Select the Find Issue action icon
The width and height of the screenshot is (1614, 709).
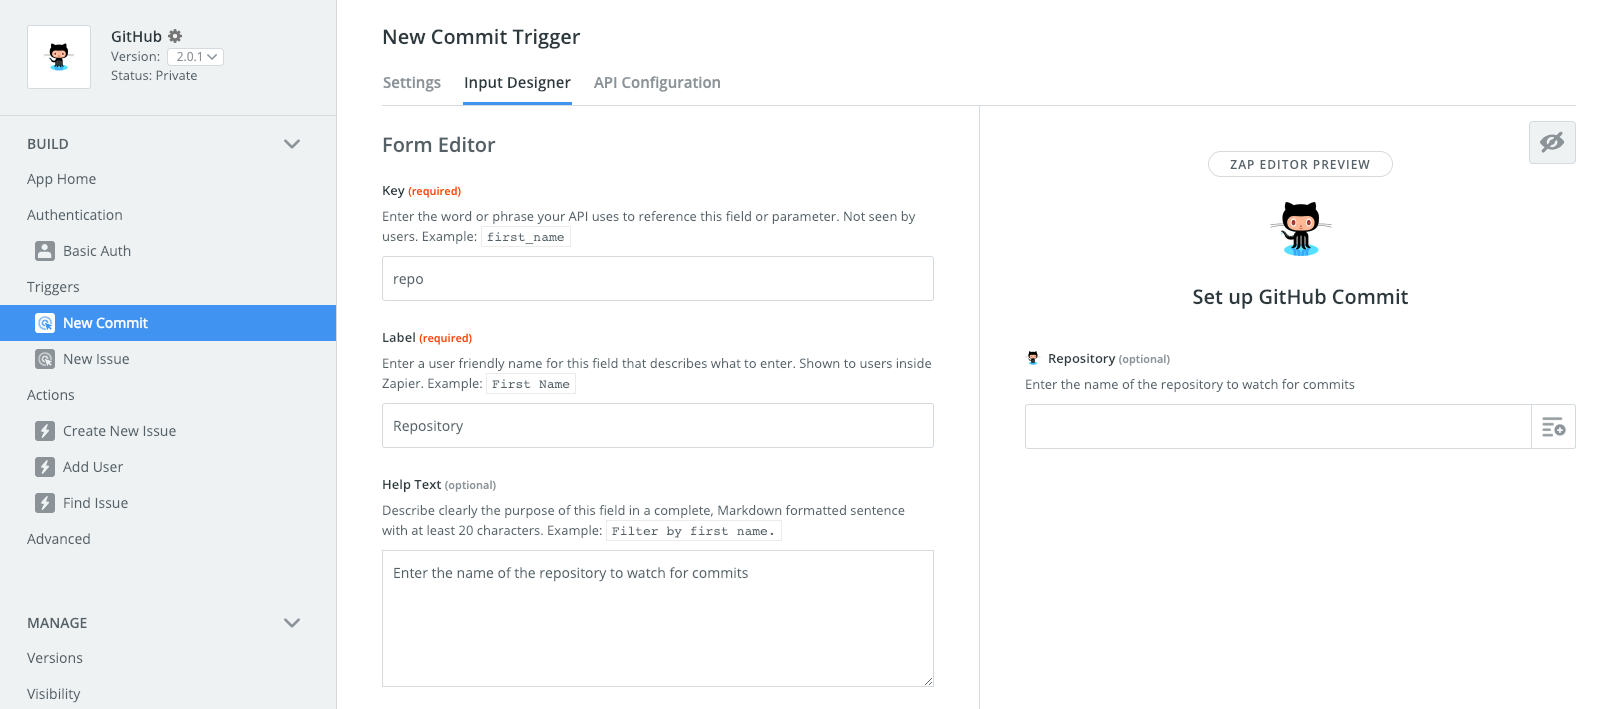tap(44, 502)
